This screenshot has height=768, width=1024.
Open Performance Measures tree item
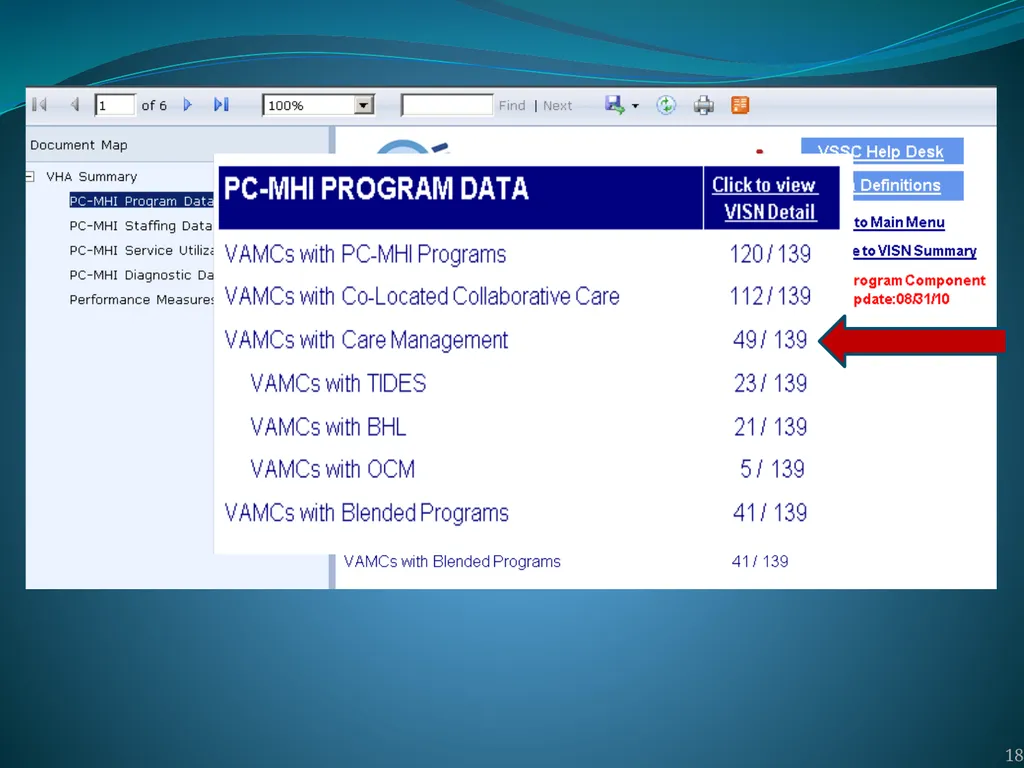pyautogui.click(x=142, y=300)
